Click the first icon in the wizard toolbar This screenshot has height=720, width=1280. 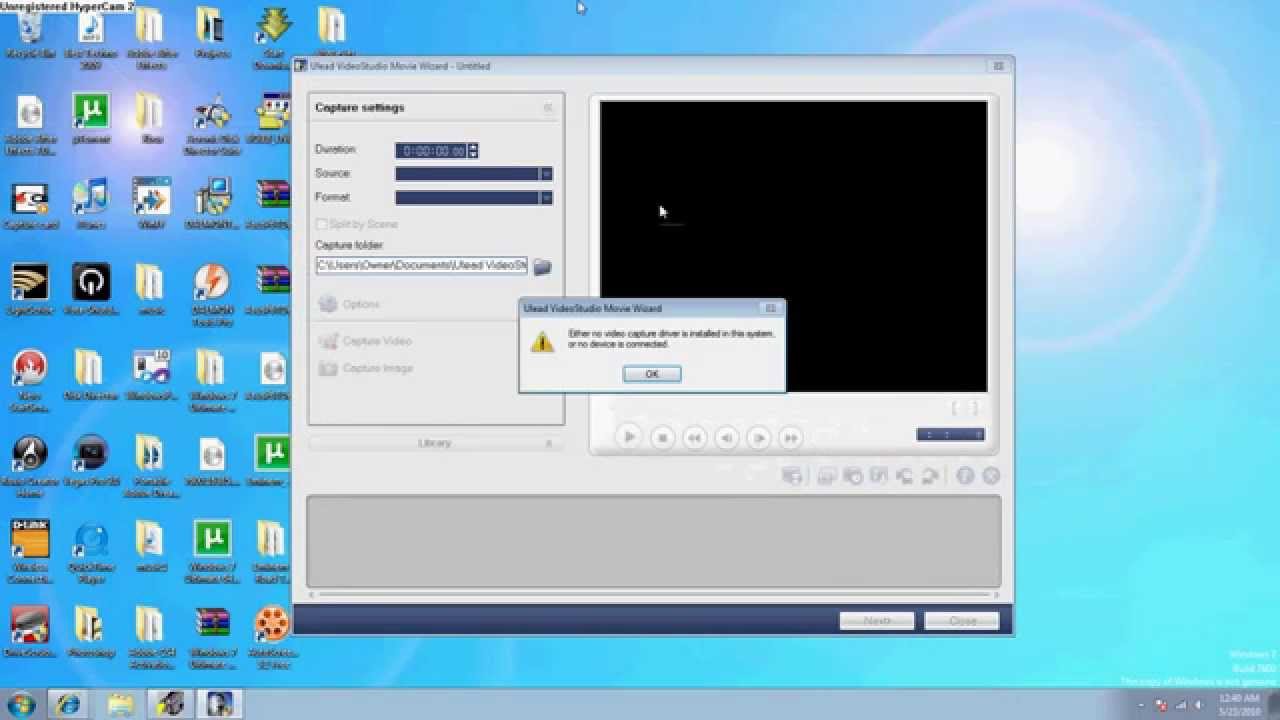[x=792, y=476]
